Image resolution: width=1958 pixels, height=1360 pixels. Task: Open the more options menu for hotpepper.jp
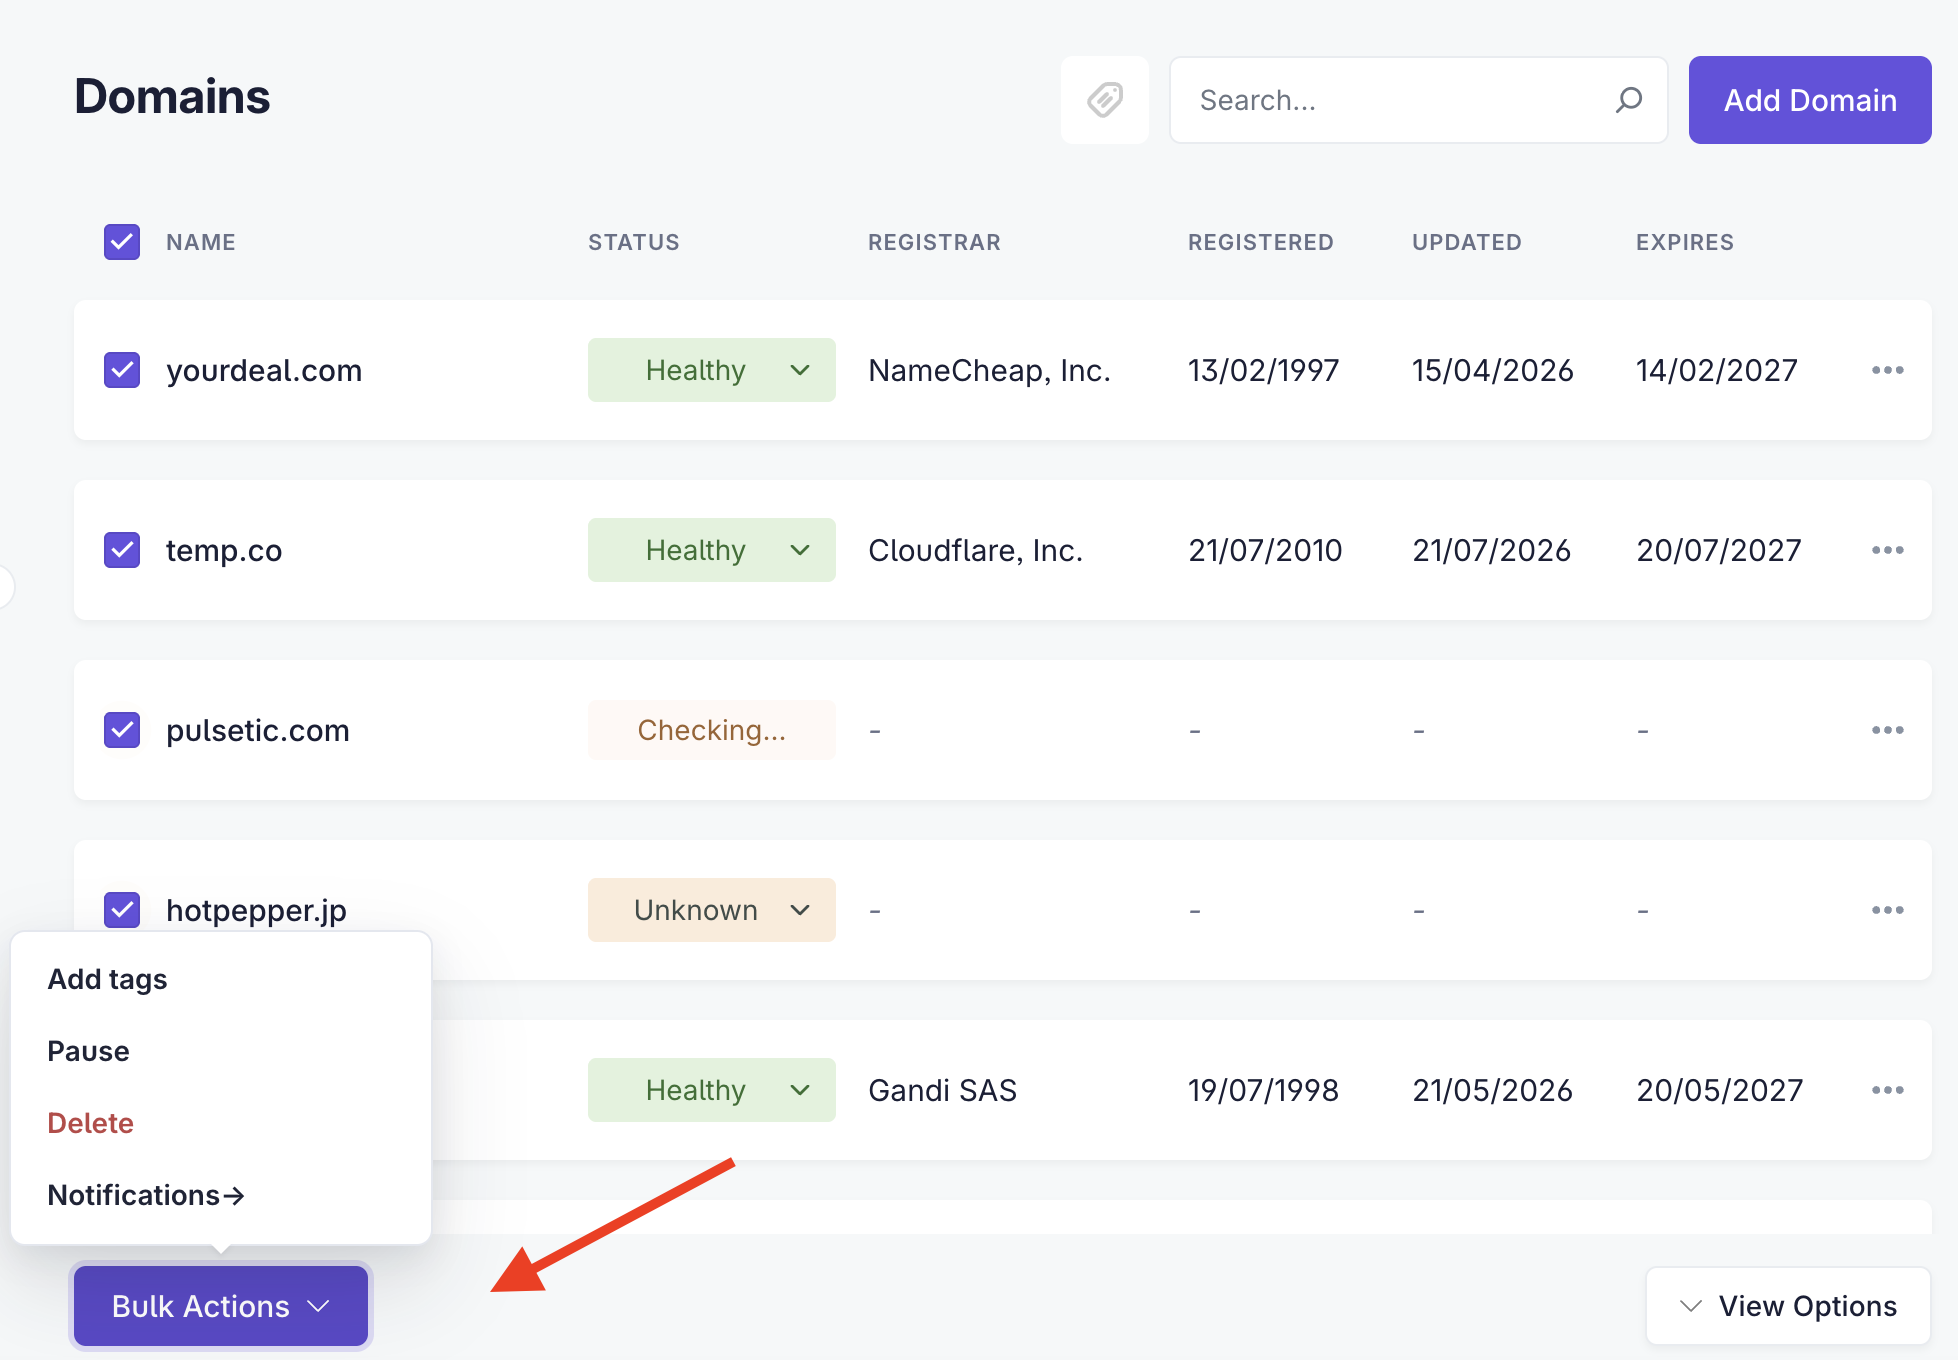click(x=1887, y=910)
